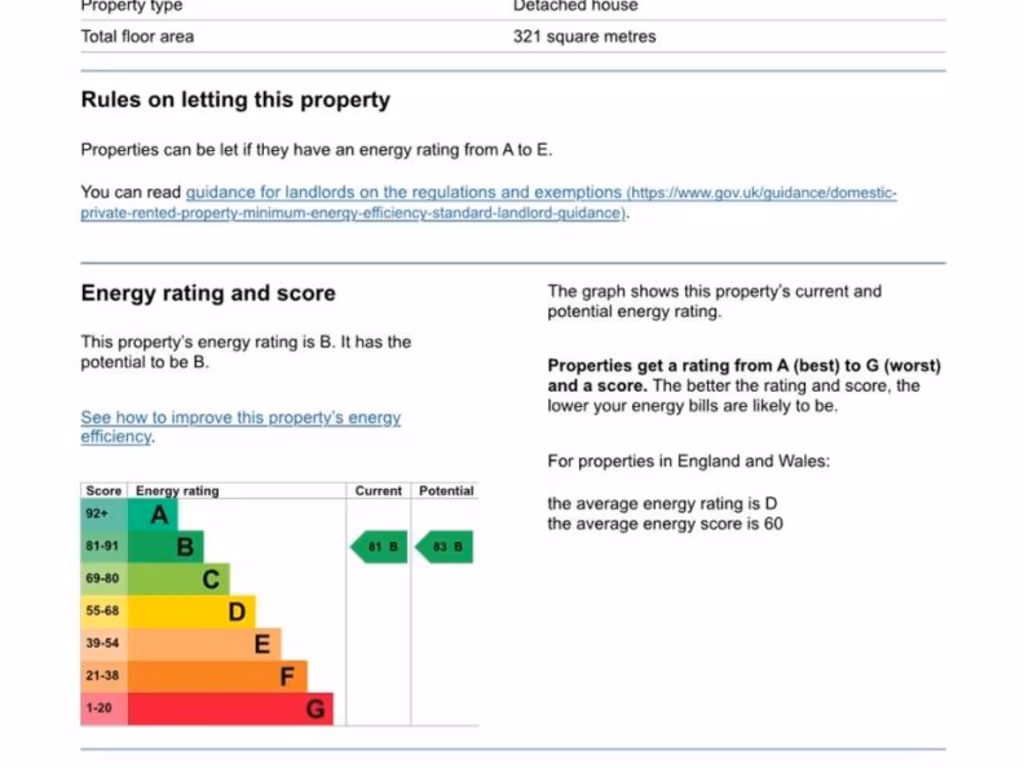The width and height of the screenshot is (1024, 768).
Task: Click the yellow D rating band
Action: coord(193,611)
